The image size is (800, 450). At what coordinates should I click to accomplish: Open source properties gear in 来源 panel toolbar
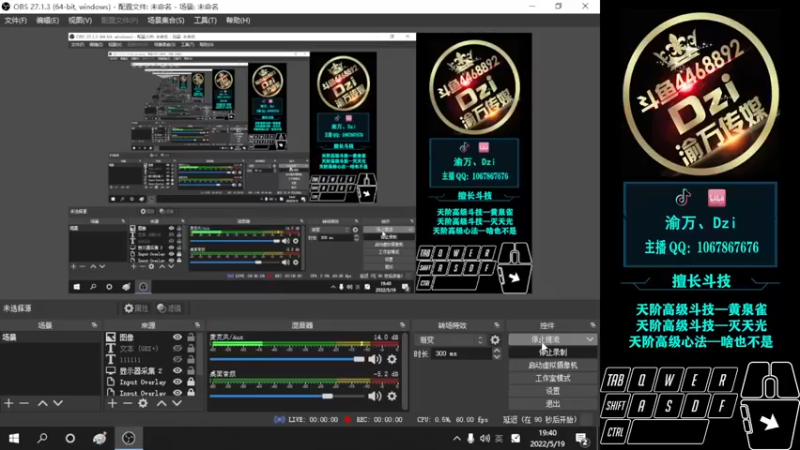143,404
